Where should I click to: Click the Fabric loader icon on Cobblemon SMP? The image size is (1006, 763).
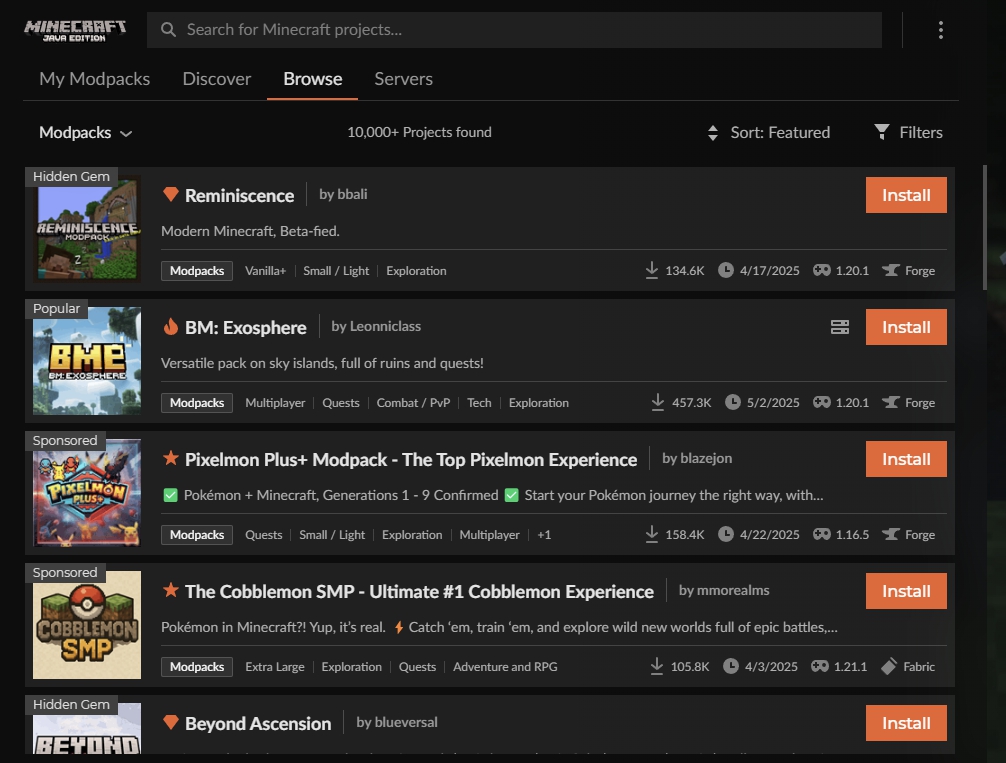pyautogui.click(x=889, y=666)
